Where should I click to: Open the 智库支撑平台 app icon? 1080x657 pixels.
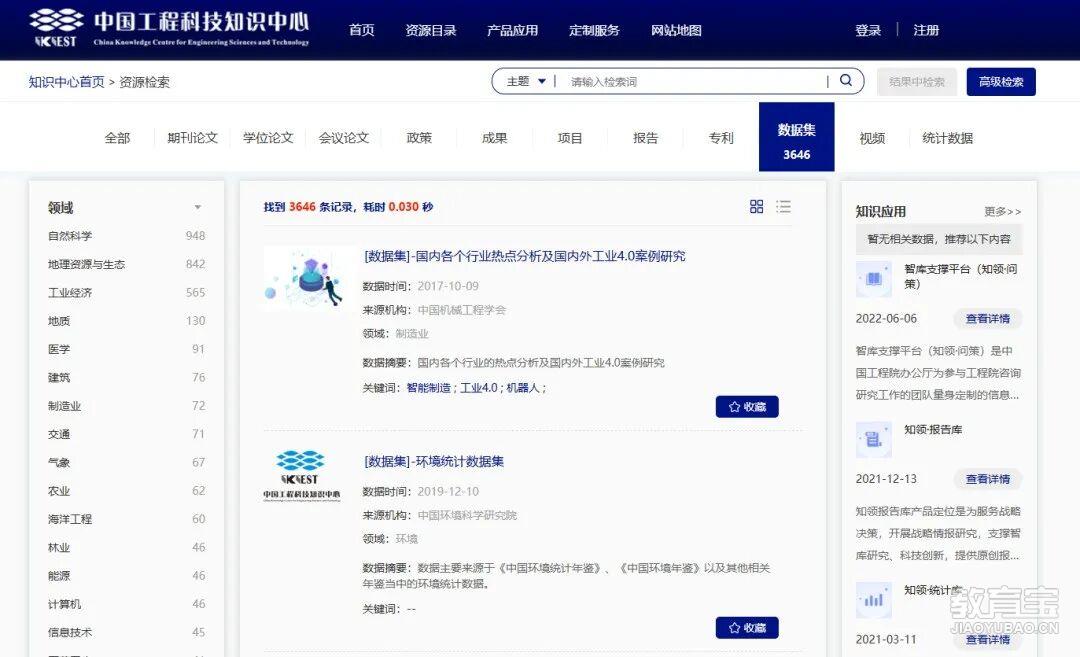(x=873, y=278)
